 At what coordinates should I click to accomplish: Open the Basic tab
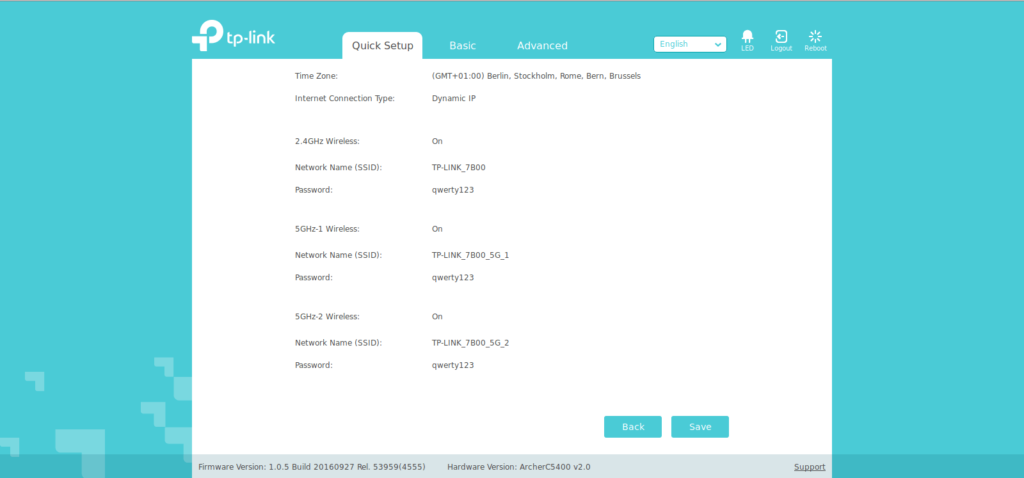point(462,46)
